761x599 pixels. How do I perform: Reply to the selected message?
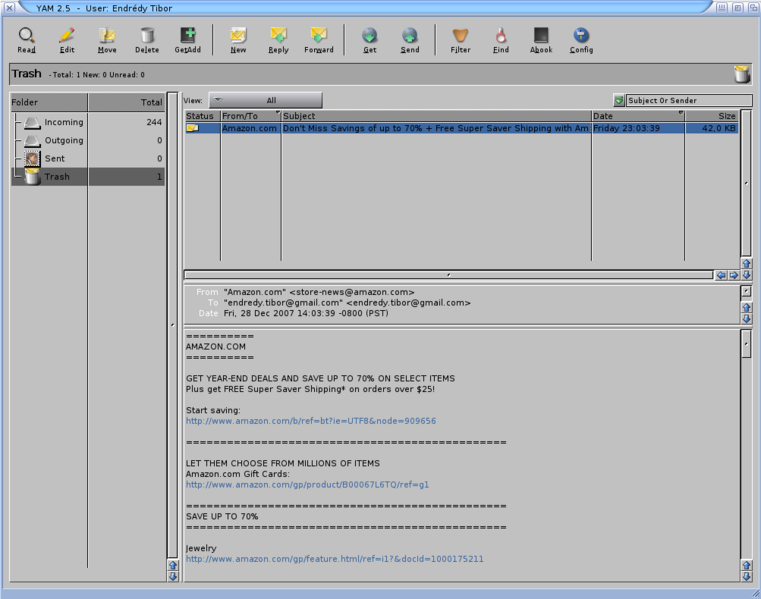(278, 40)
